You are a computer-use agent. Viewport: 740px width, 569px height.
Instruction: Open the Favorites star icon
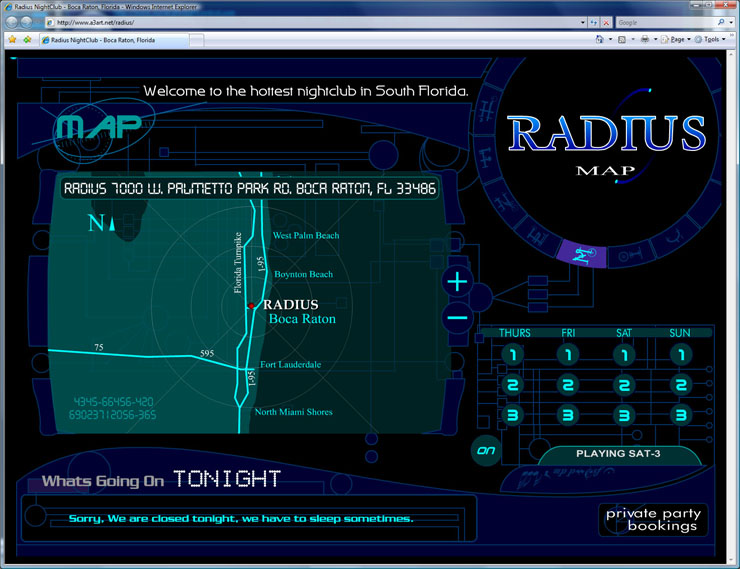12,40
